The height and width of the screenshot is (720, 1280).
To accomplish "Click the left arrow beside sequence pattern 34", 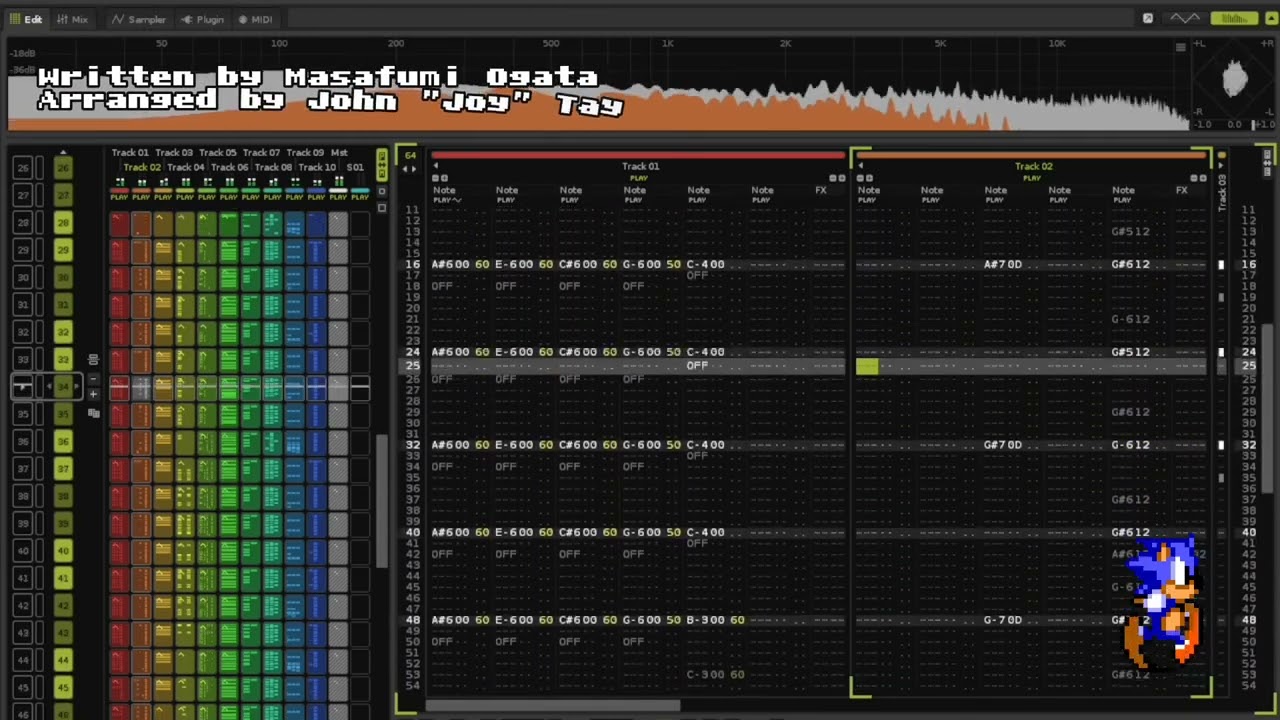I will coord(49,386).
